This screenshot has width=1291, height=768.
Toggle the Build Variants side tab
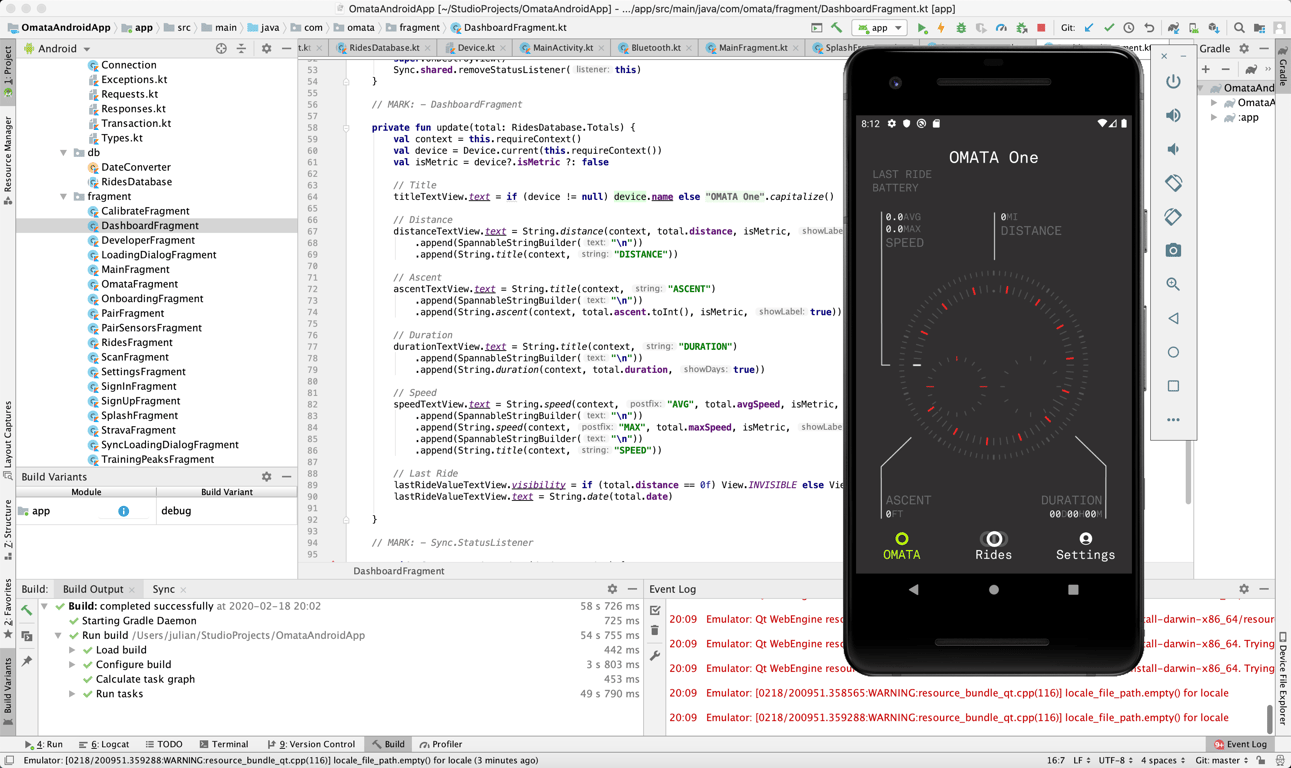coord(8,690)
